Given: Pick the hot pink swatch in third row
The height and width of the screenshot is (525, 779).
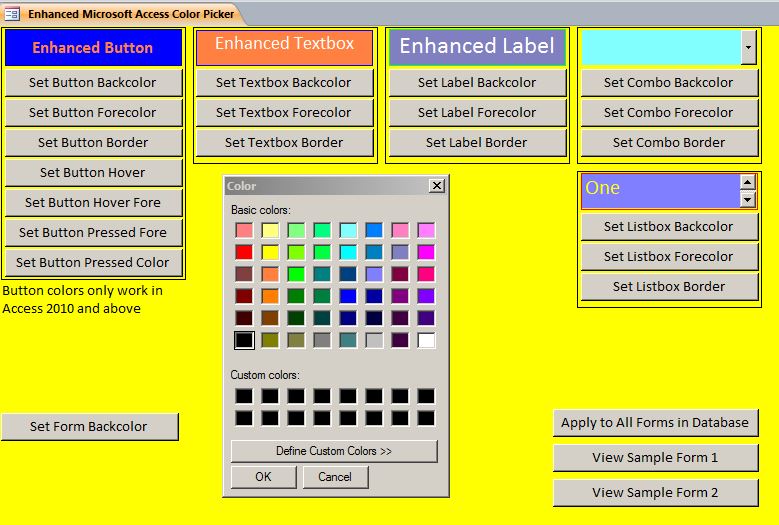Looking at the screenshot, I should [426, 274].
